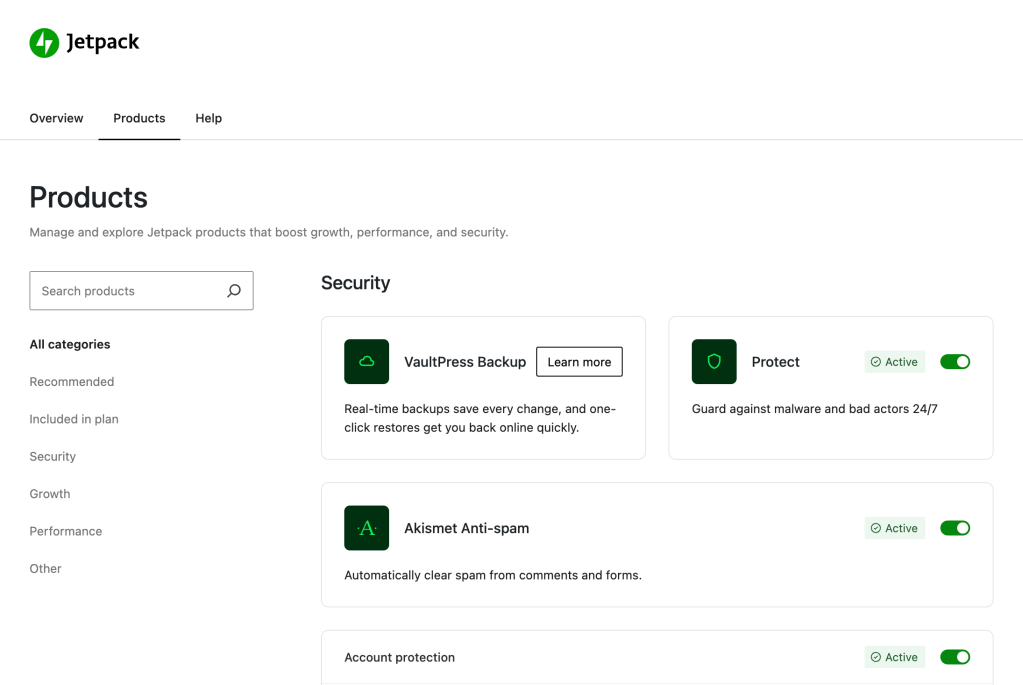Viewport: 1023px width, 685px height.
Task: Click the Active badge on Akismet Anti-spam
Action: click(894, 528)
